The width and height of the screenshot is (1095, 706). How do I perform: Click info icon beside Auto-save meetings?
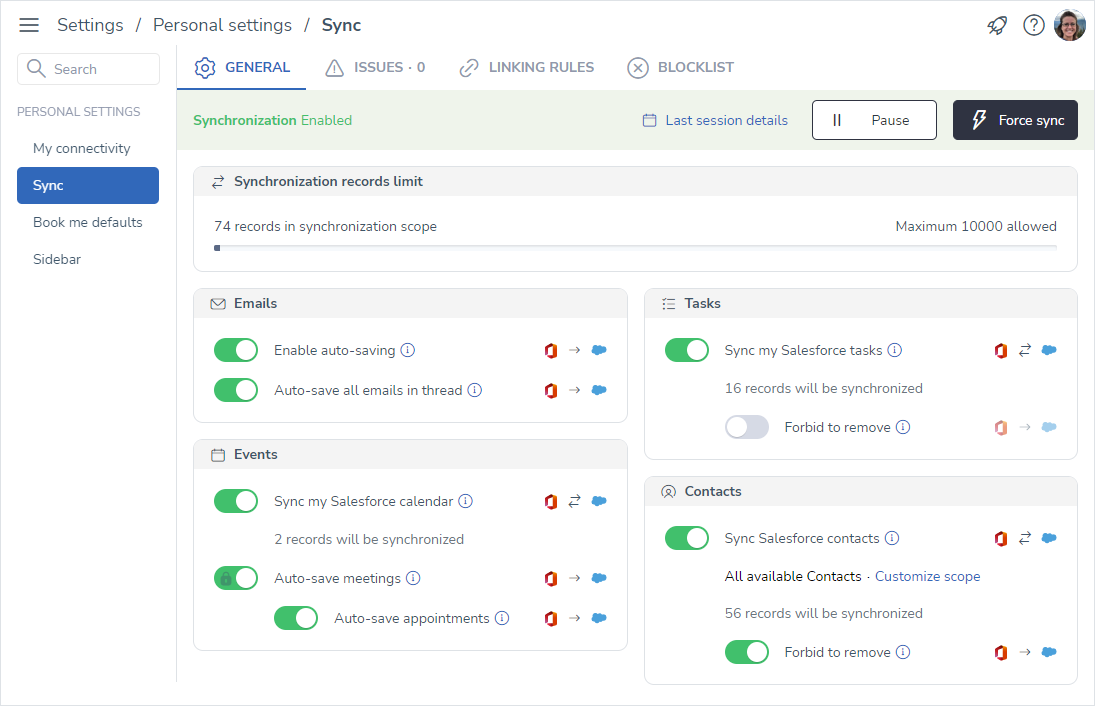coord(413,578)
